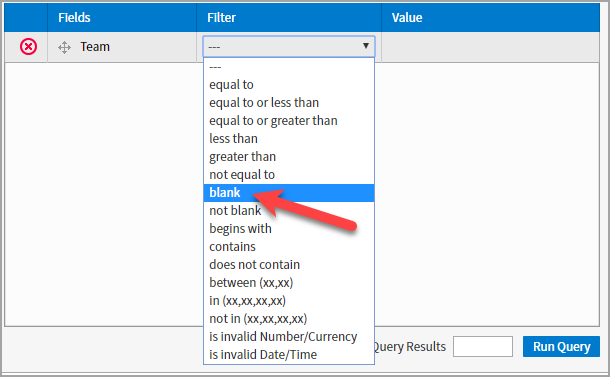
Task: Select 'greater than' filter option
Action: (x=289, y=157)
